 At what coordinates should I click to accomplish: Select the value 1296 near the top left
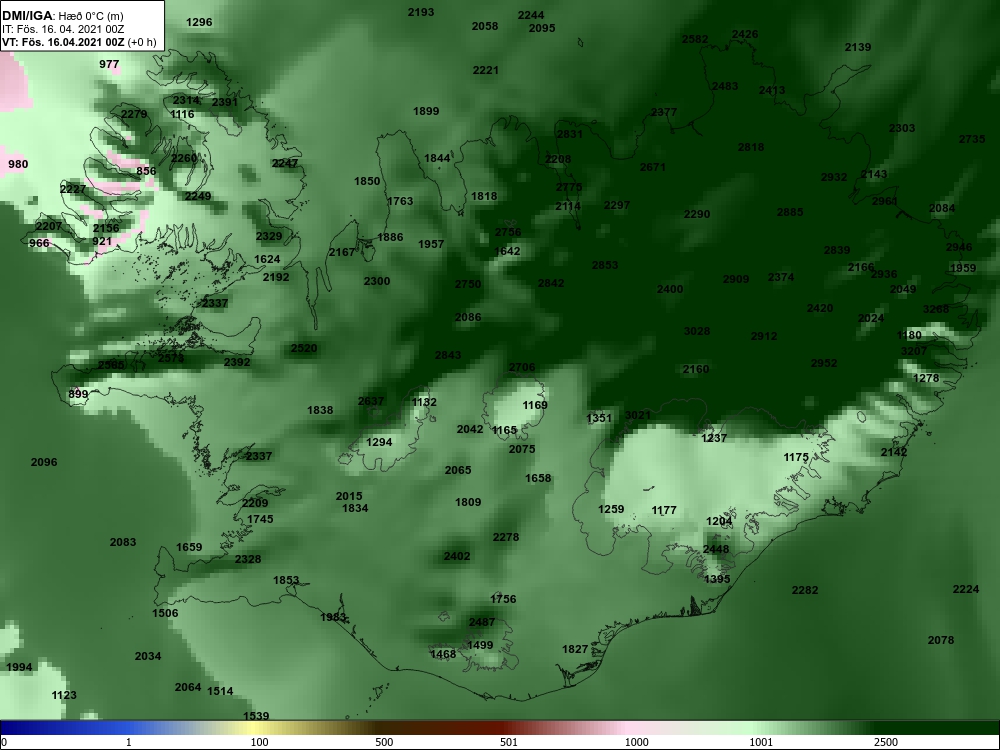(x=199, y=22)
